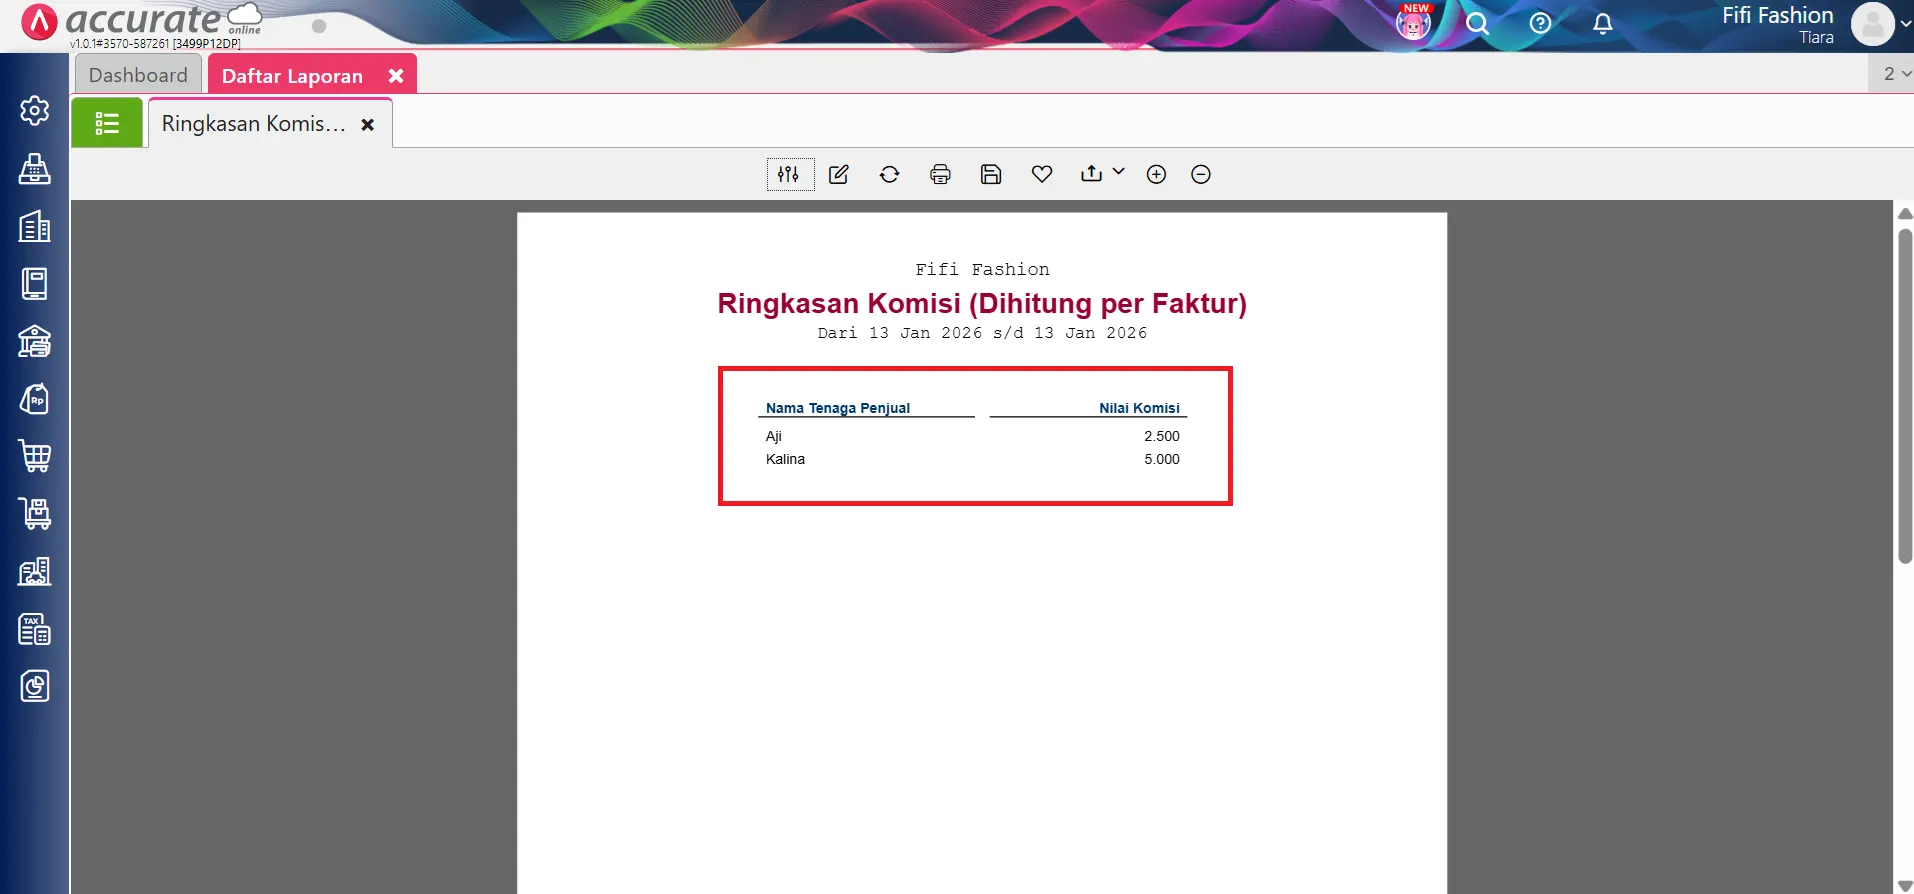Click the Nama Tenaga Penjual column header
The height and width of the screenshot is (894, 1914).
point(838,408)
